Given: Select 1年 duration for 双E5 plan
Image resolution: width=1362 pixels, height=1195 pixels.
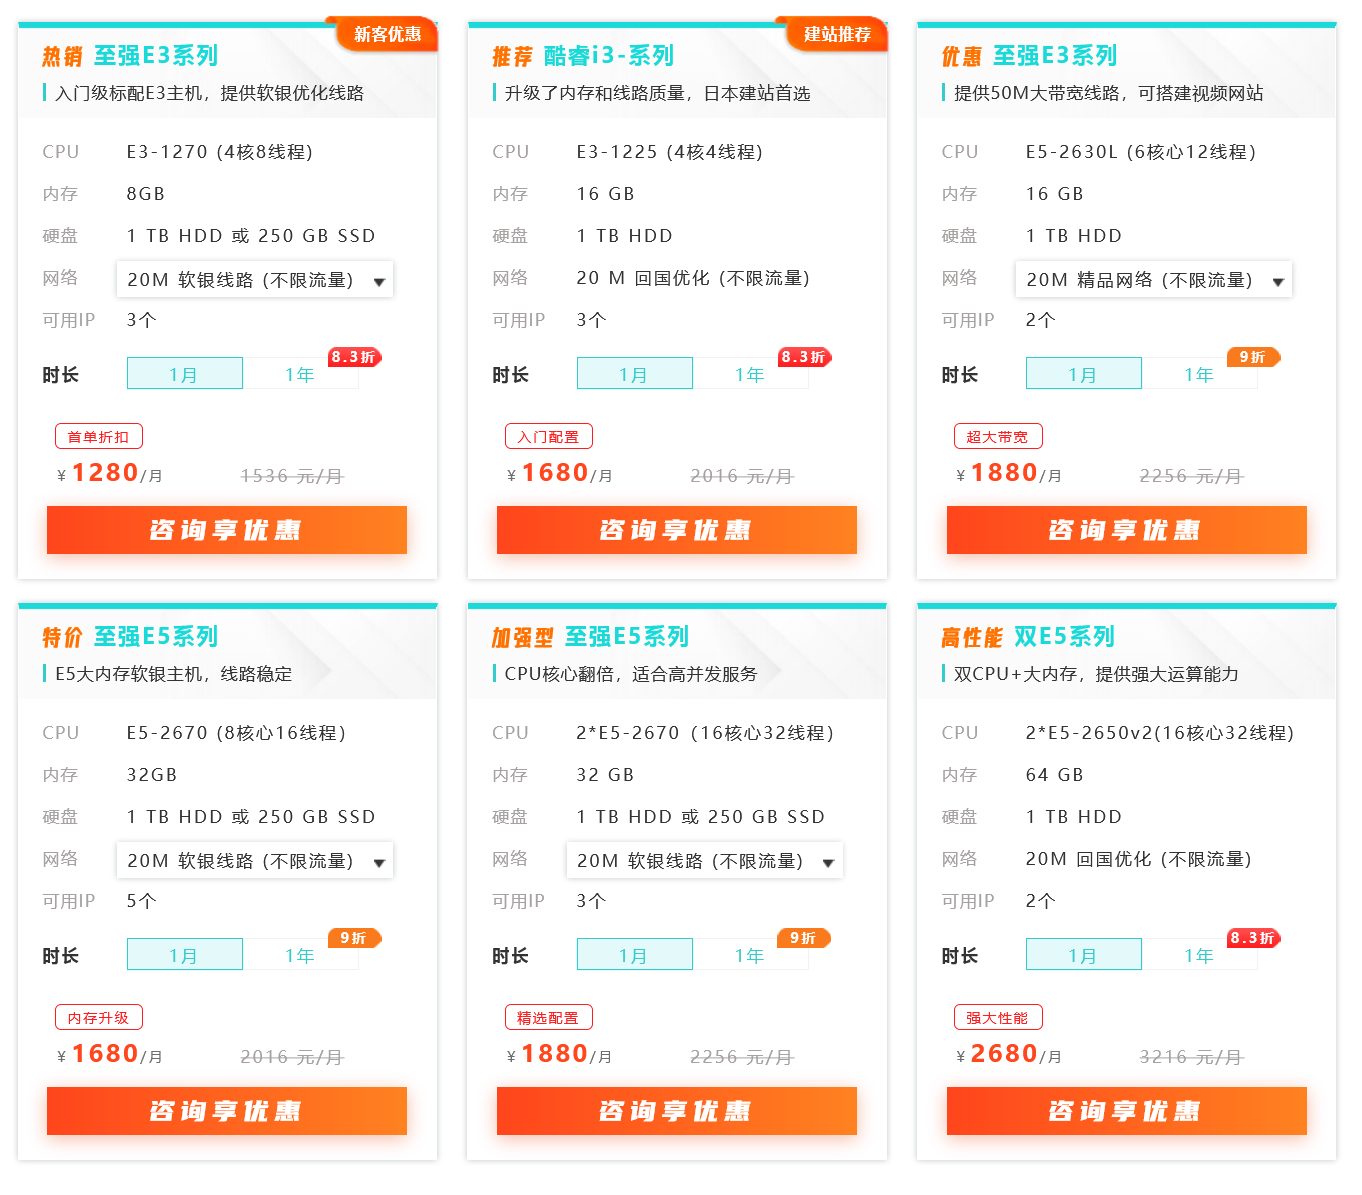Looking at the screenshot, I should (1199, 955).
